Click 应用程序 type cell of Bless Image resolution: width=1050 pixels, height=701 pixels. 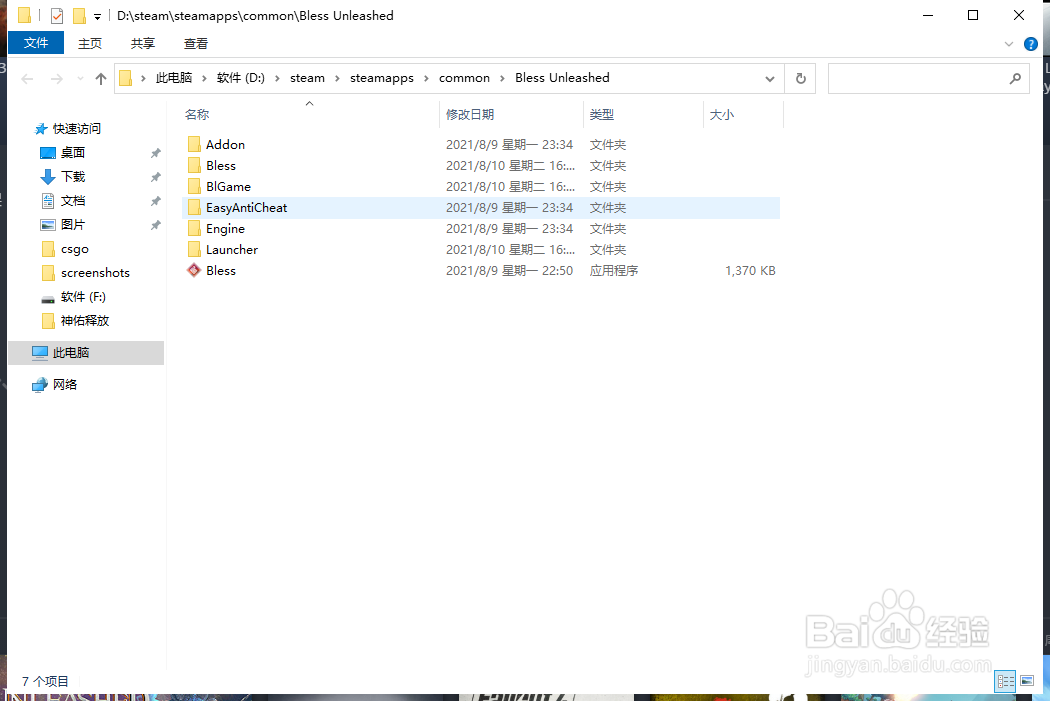coord(613,270)
